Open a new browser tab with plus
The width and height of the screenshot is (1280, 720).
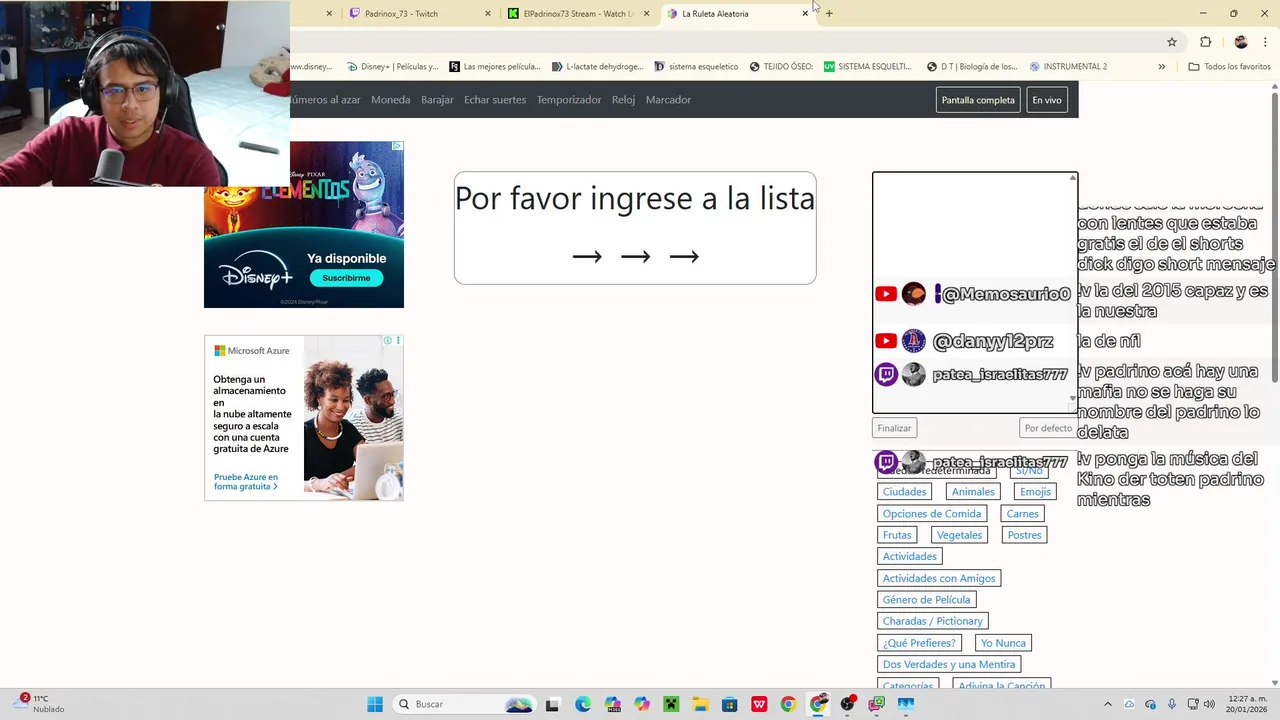pyautogui.click(x=829, y=13)
